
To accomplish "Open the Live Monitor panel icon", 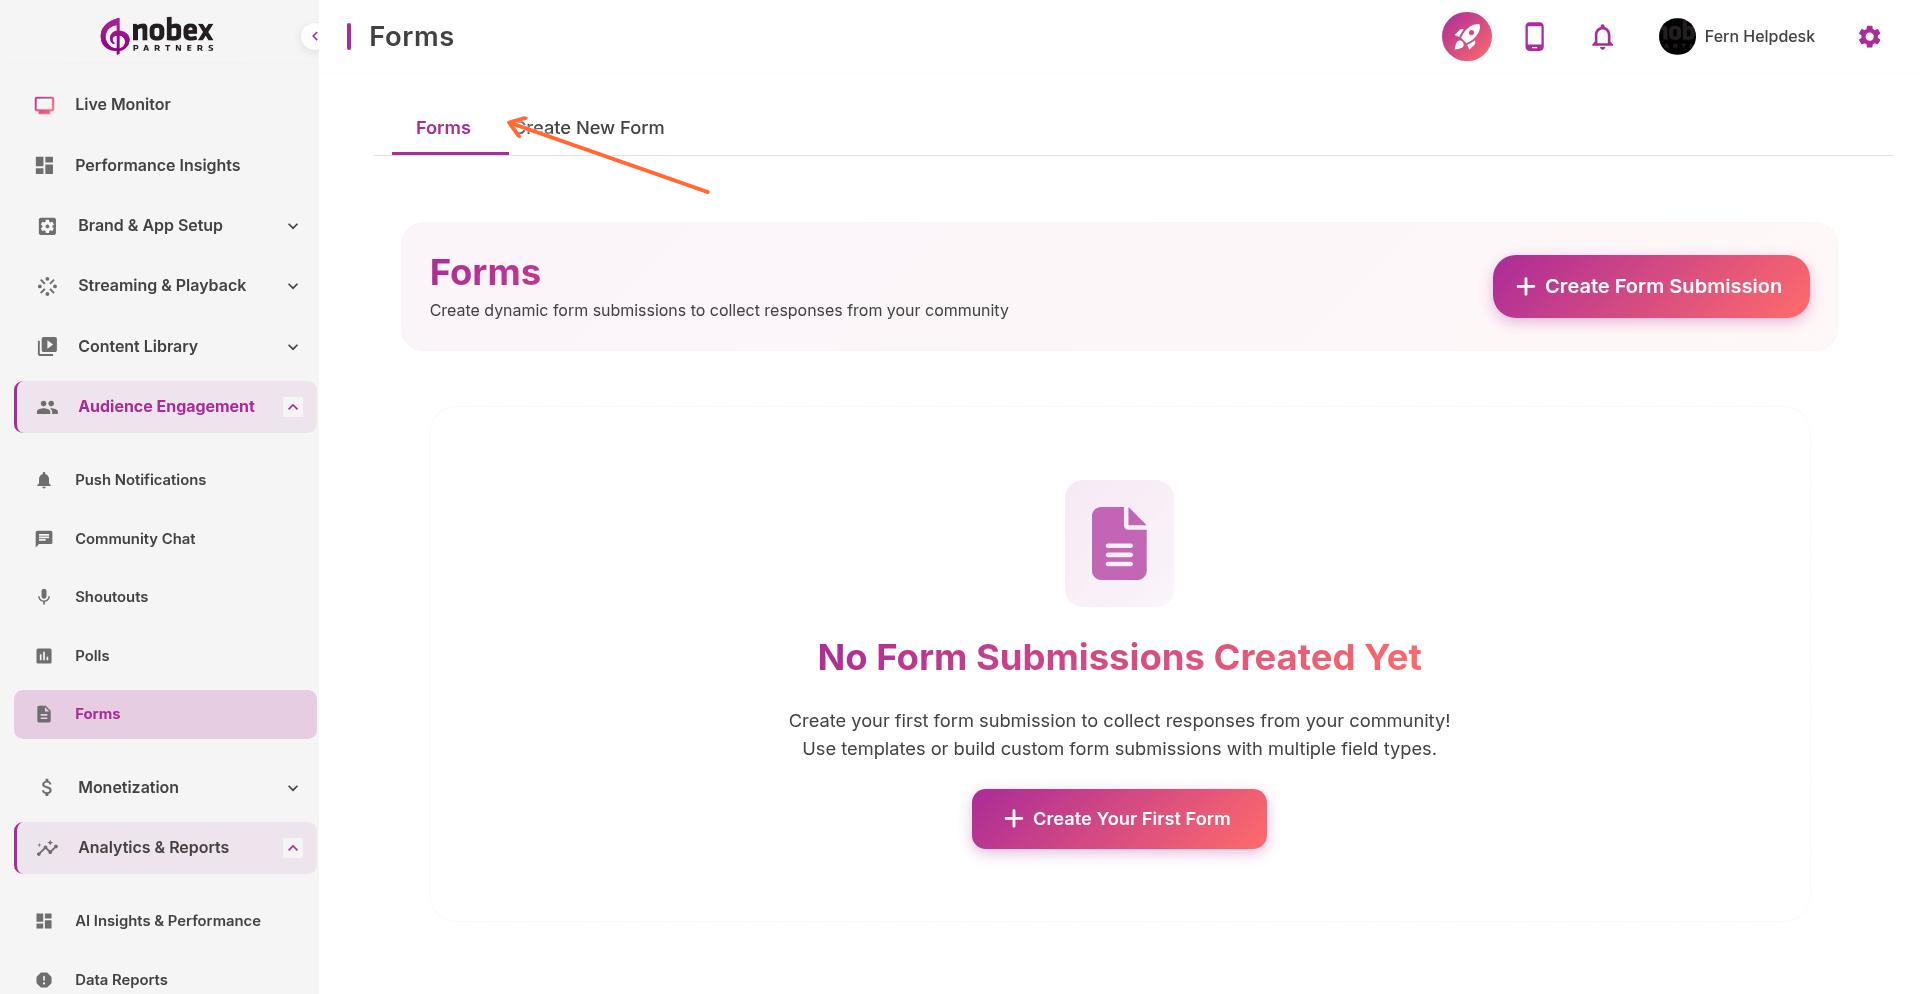I will click(44, 104).
